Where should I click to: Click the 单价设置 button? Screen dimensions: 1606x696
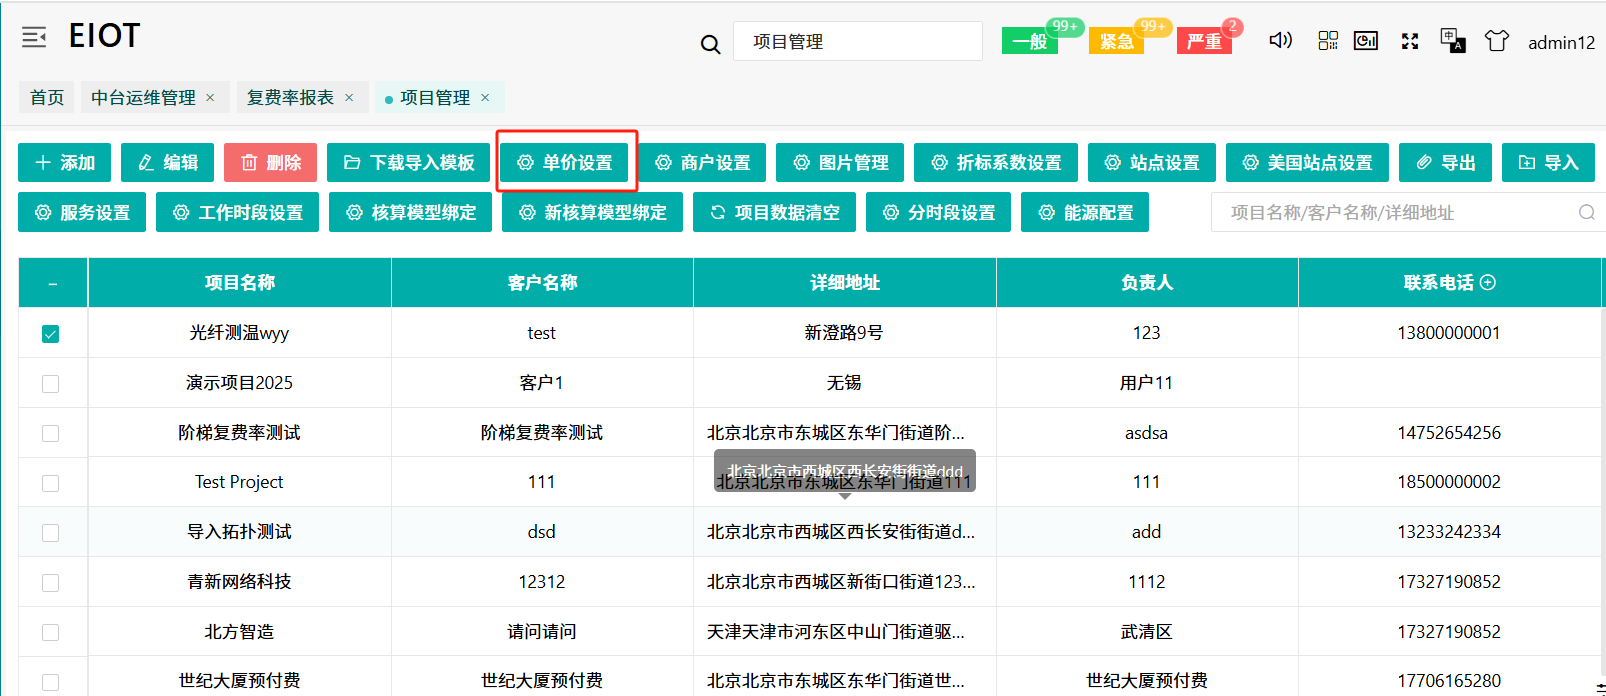[566, 162]
